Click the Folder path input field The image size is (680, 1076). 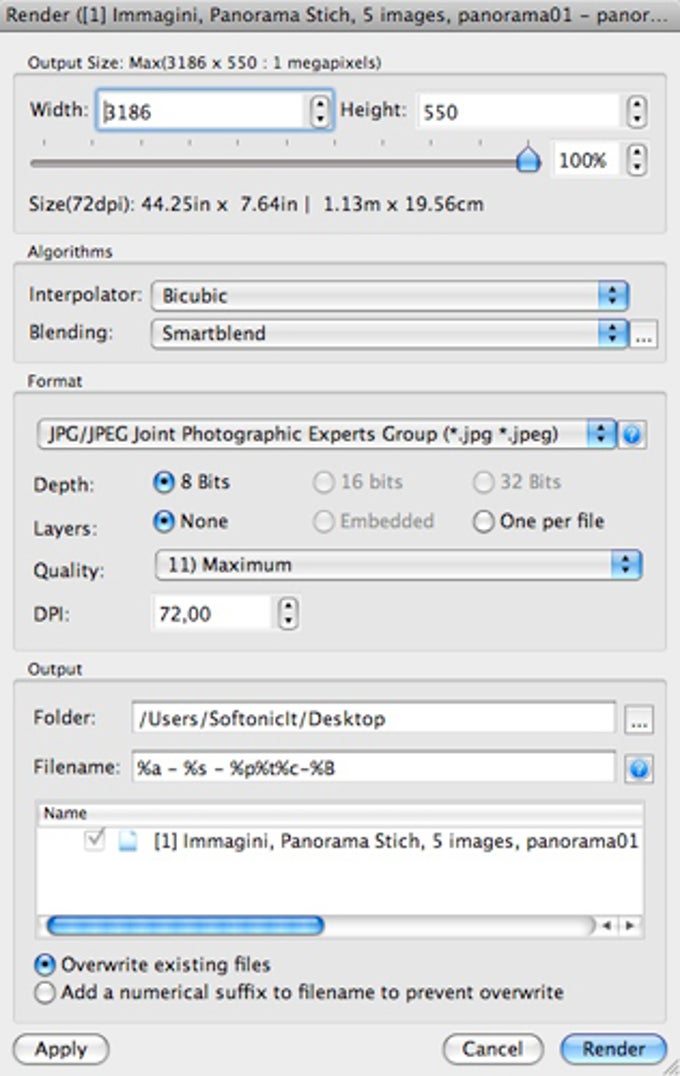tap(373, 718)
